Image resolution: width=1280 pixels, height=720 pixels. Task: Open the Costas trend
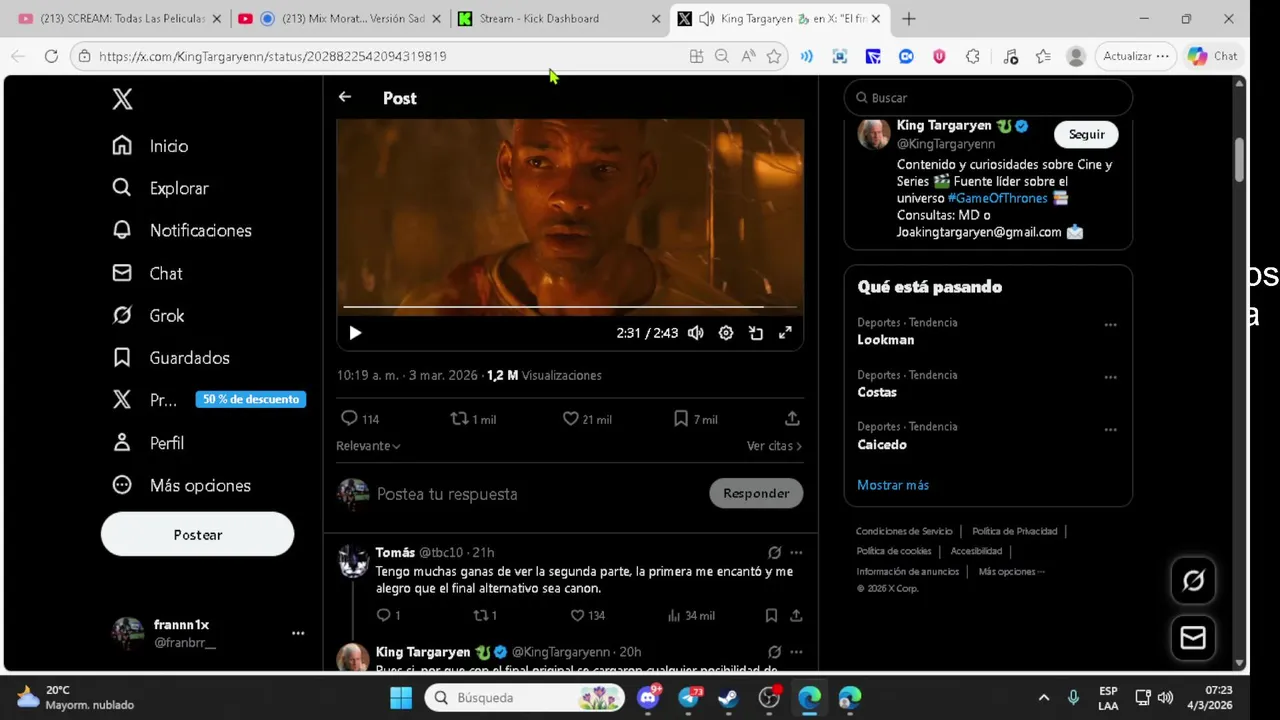877,392
